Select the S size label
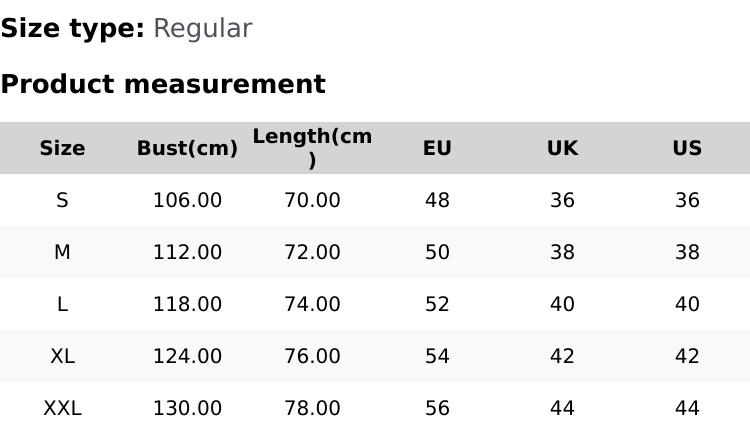 (62, 200)
